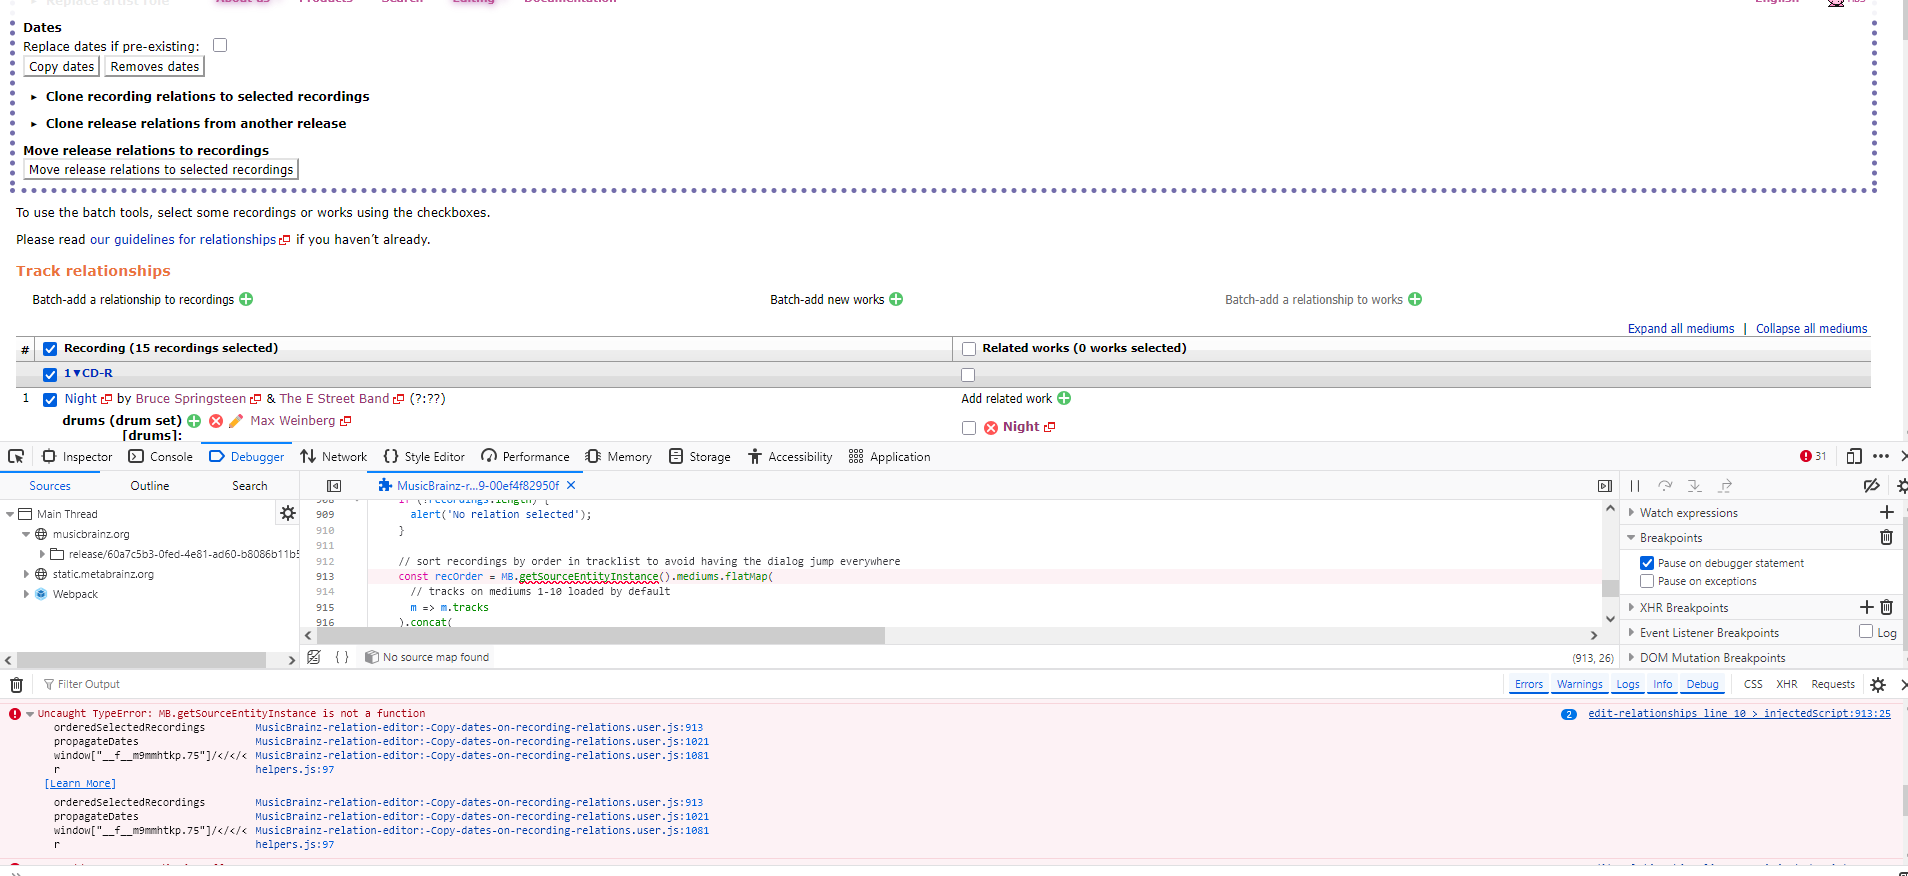Click red remove icon next to drums relationship

(x=216, y=421)
